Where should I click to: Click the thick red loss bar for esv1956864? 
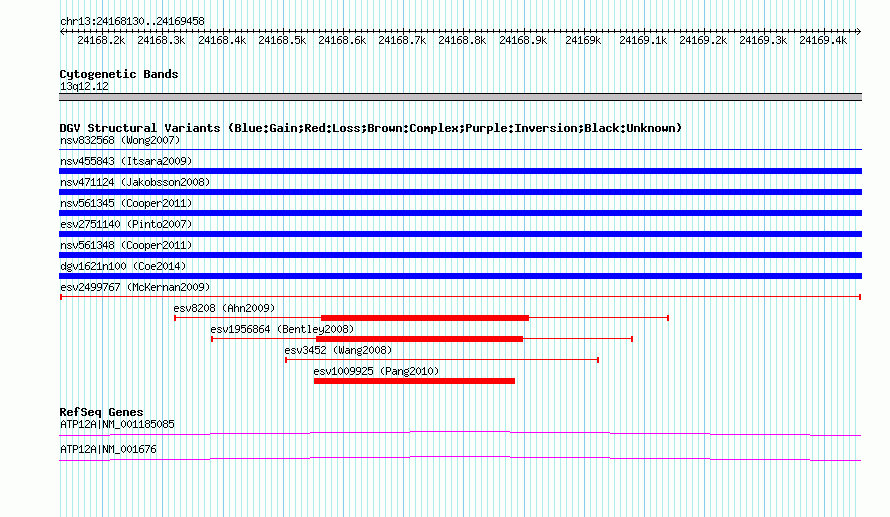419,339
